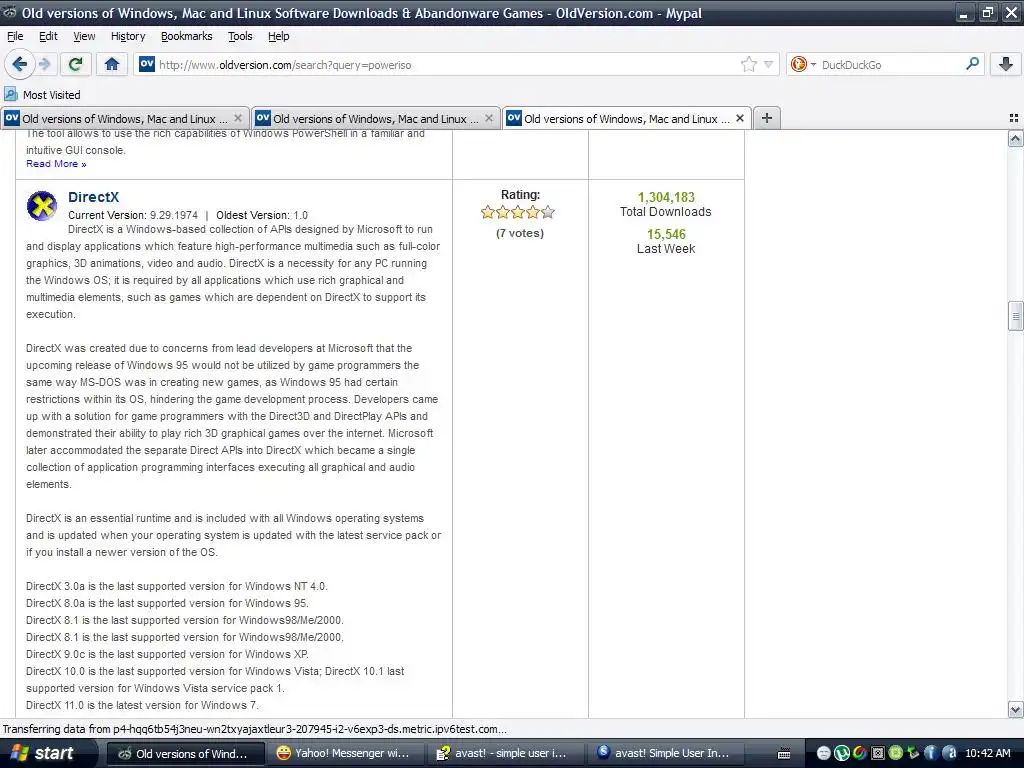Switch to Old versions of Wind... taskbar button

pos(185,754)
